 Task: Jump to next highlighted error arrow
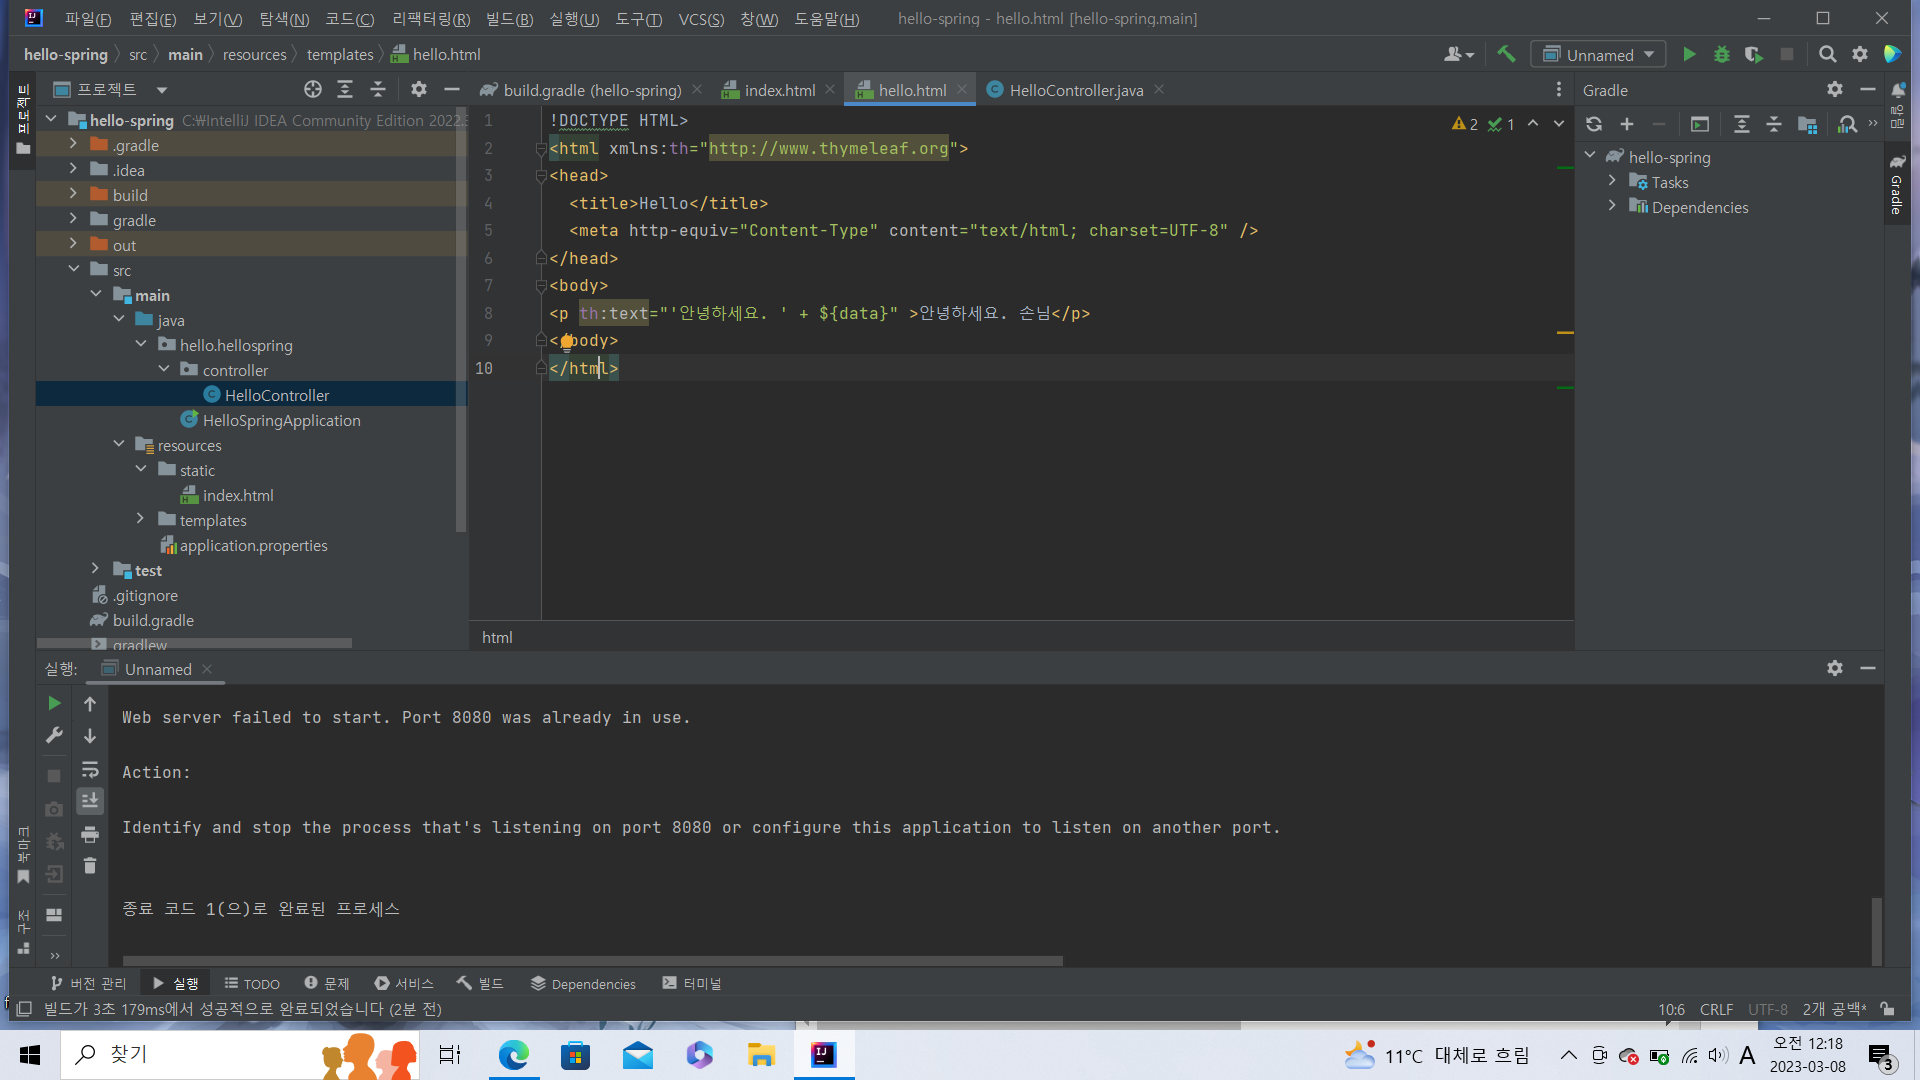[x=1559, y=124]
